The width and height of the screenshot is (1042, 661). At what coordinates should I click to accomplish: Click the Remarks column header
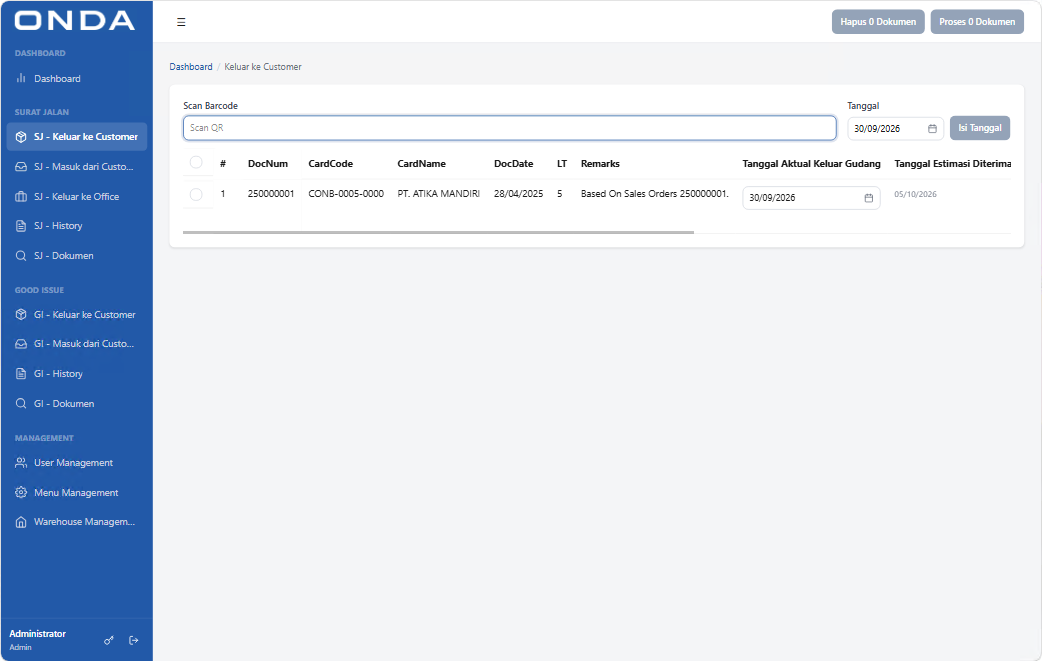[x=600, y=163]
